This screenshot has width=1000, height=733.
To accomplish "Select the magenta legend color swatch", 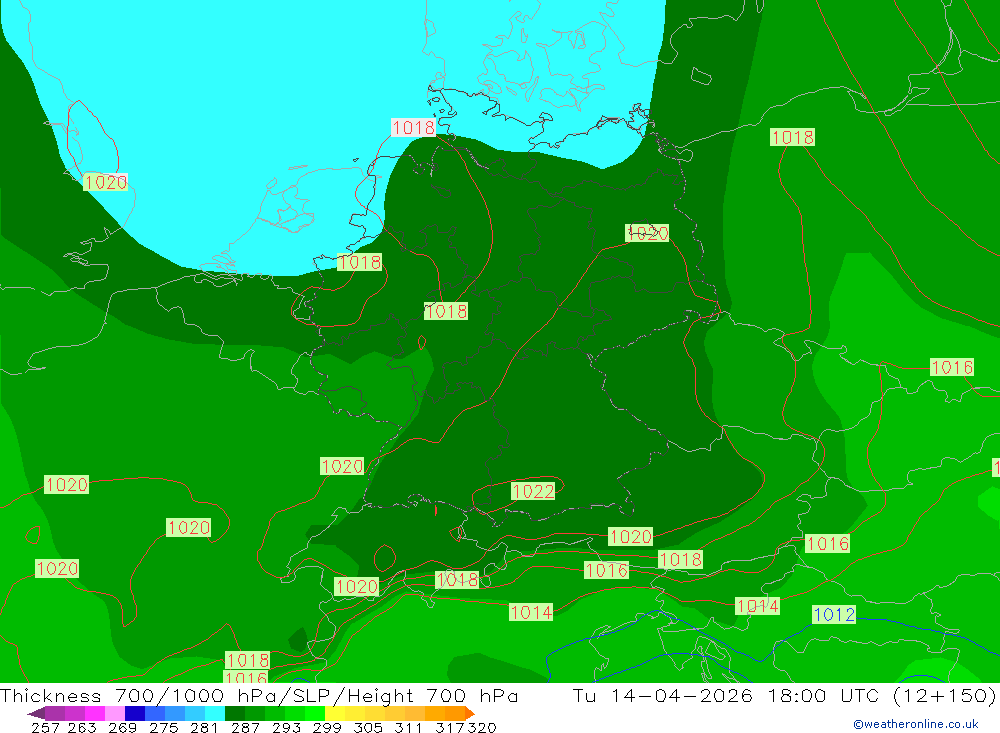I will point(95,713).
